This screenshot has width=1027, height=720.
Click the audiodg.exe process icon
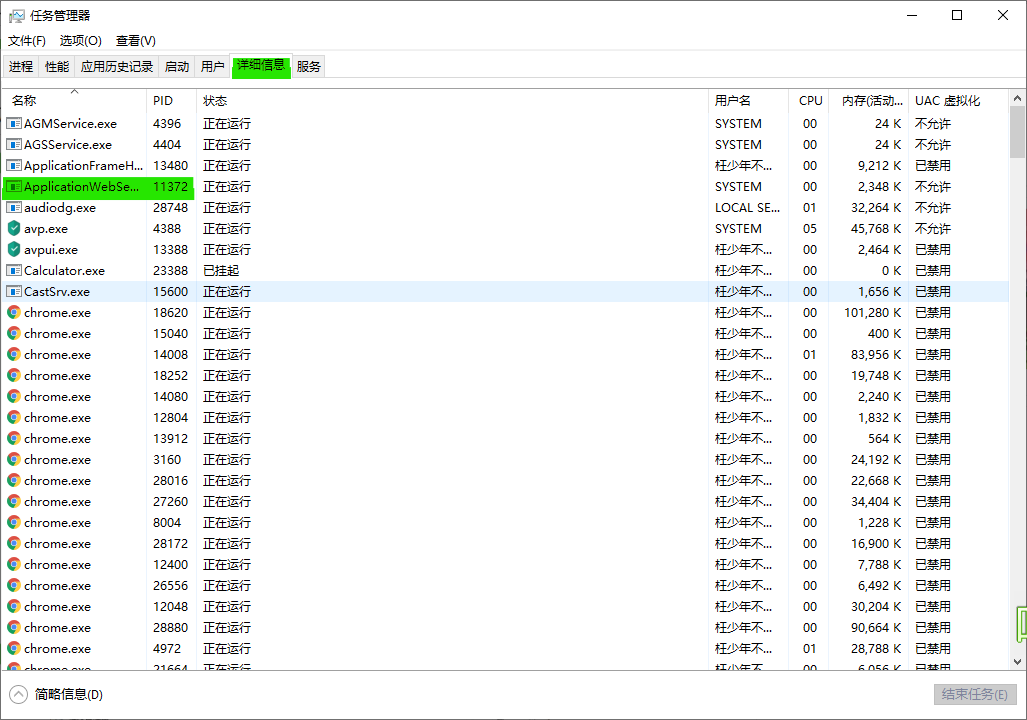click(x=14, y=207)
